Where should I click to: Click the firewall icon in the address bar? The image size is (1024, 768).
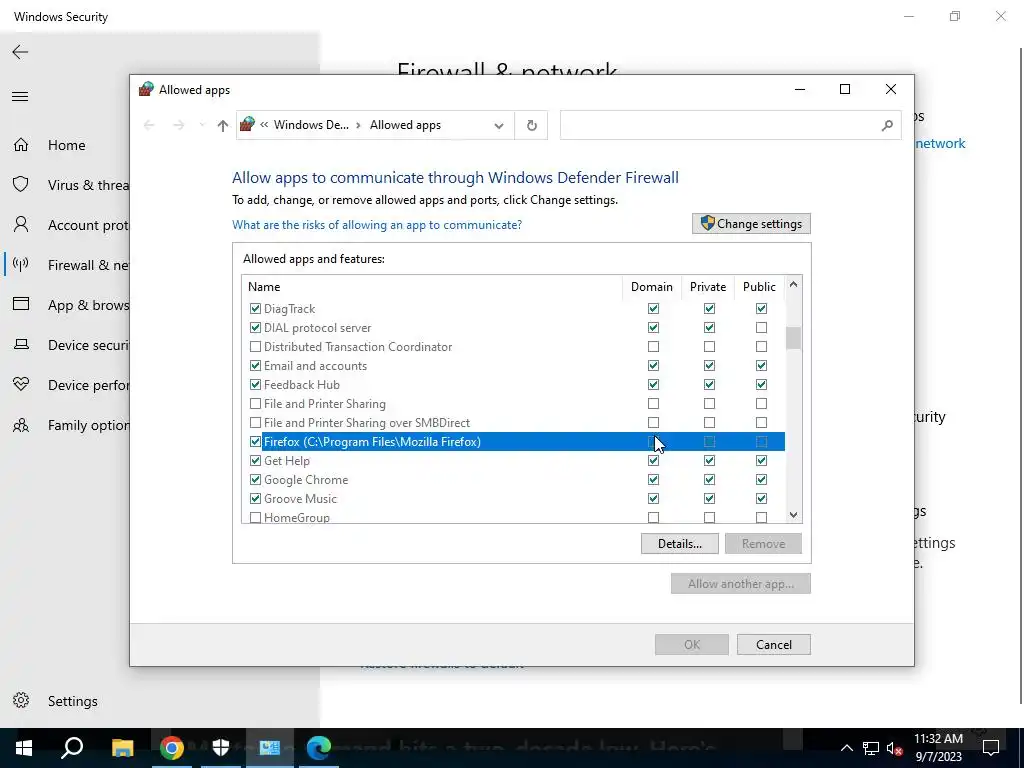248,124
